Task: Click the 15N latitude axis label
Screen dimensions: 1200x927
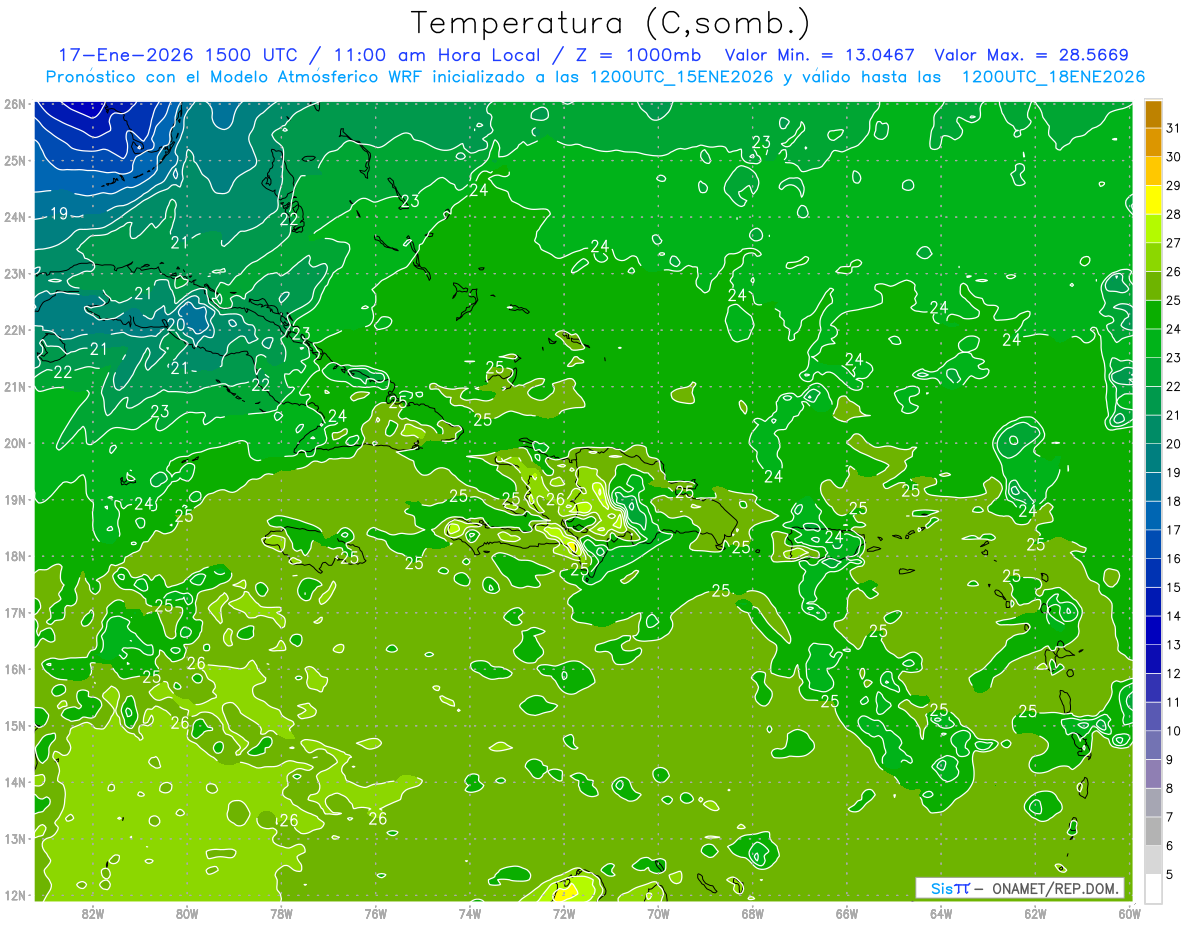Action: [14, 725]
